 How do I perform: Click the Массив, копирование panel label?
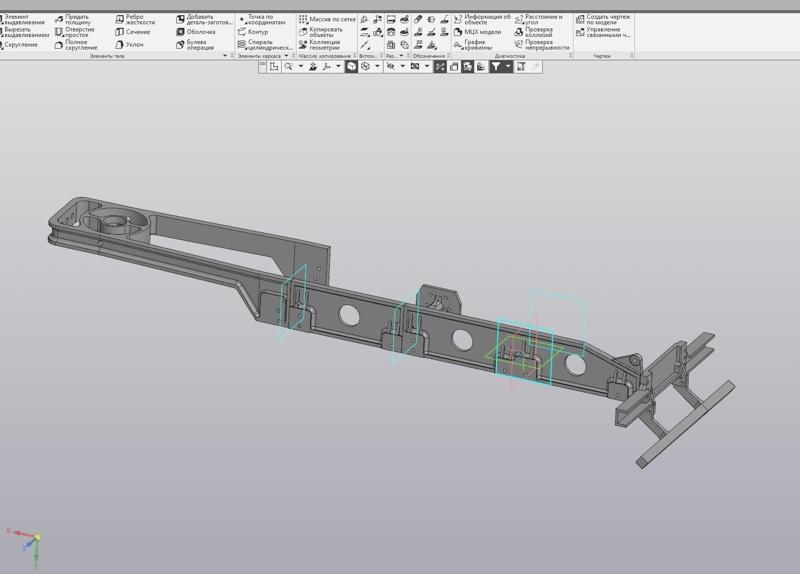point(324,56)
